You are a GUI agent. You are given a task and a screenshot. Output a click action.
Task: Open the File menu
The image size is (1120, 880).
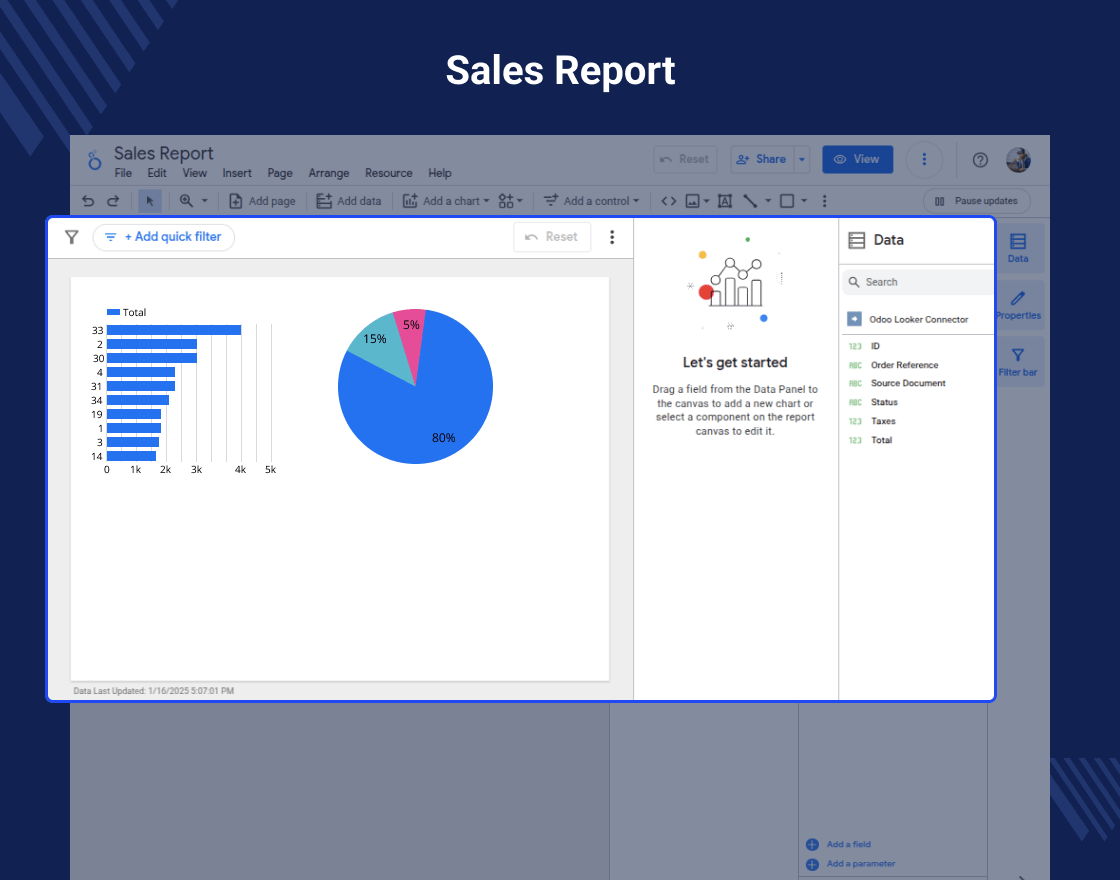(x=123, y=173)
